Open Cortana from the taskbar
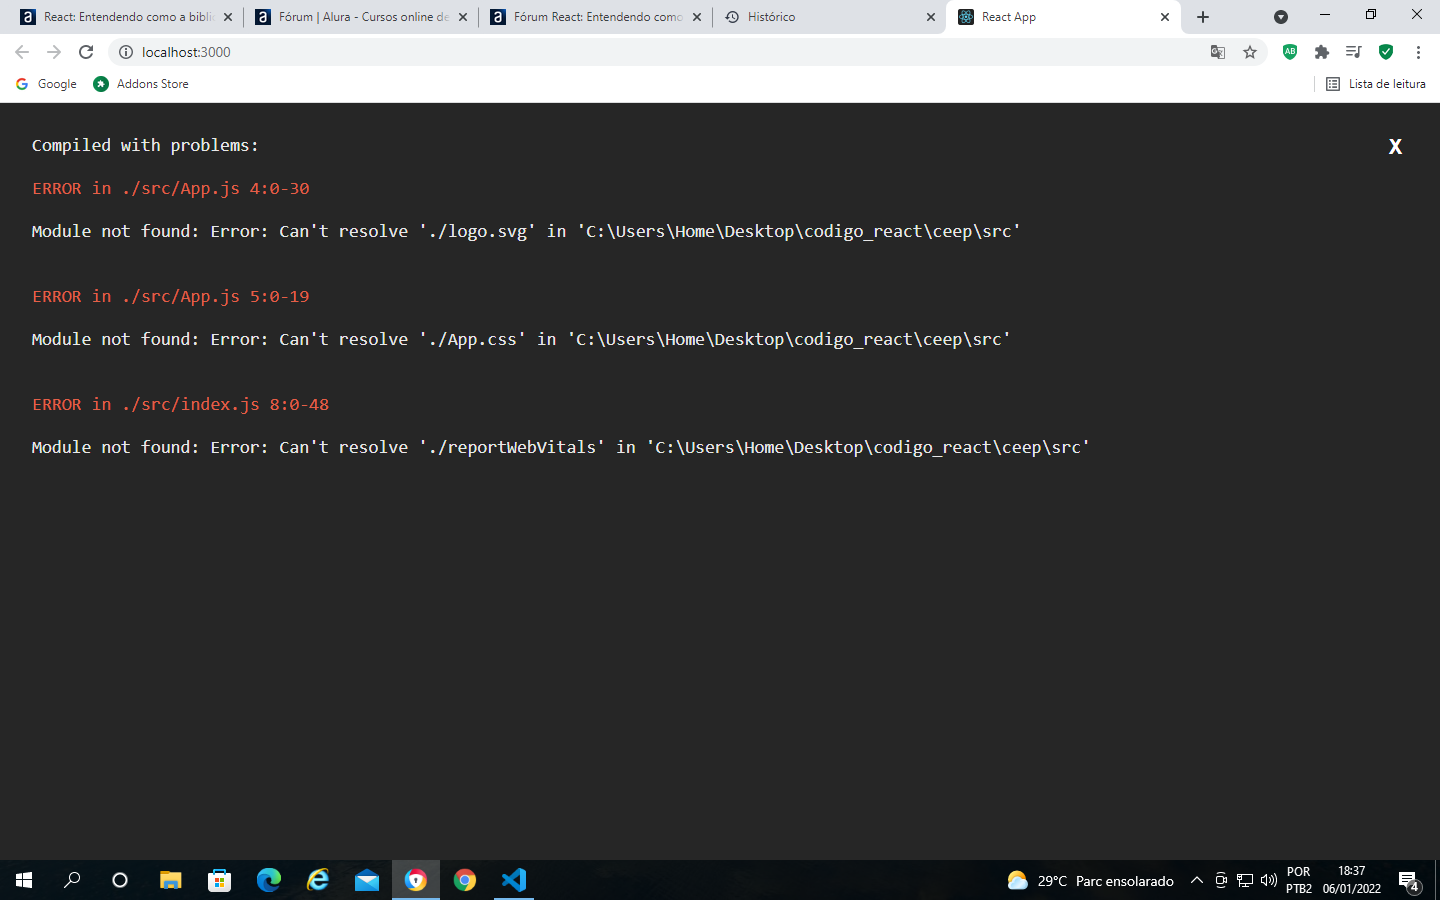1440x900 pixels. coord(120,880)
